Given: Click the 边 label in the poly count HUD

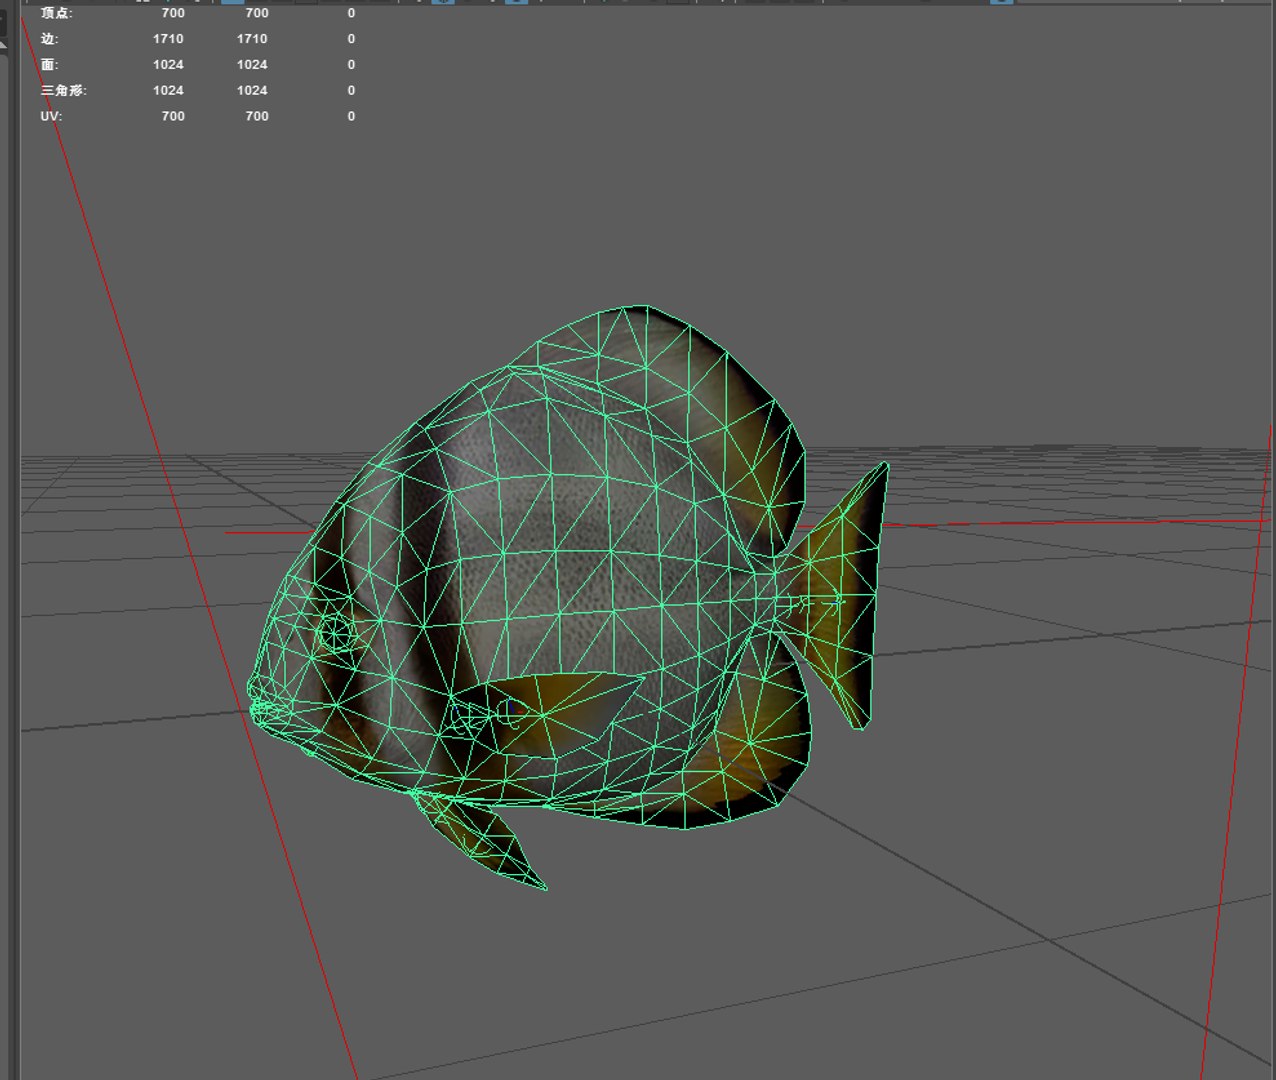Looking at the screenshot, I should click(49, 39).
